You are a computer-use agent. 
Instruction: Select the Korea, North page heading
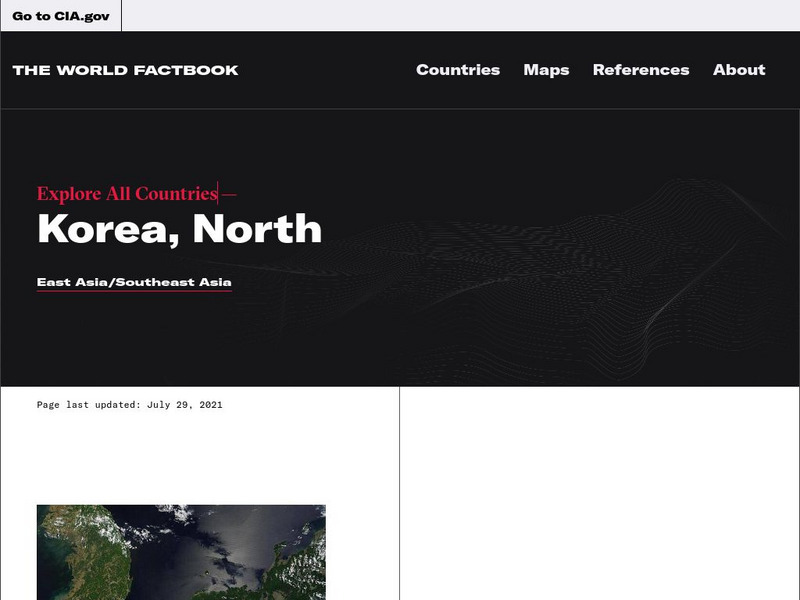(x=180, y=228)
